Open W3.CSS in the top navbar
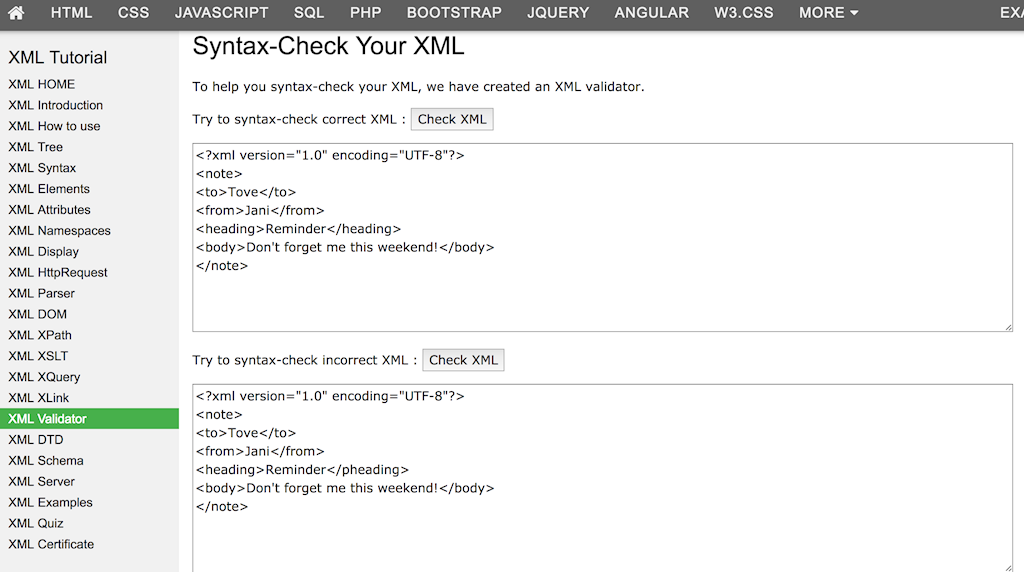Viewport: 1024px width, 572px height. 743,13
